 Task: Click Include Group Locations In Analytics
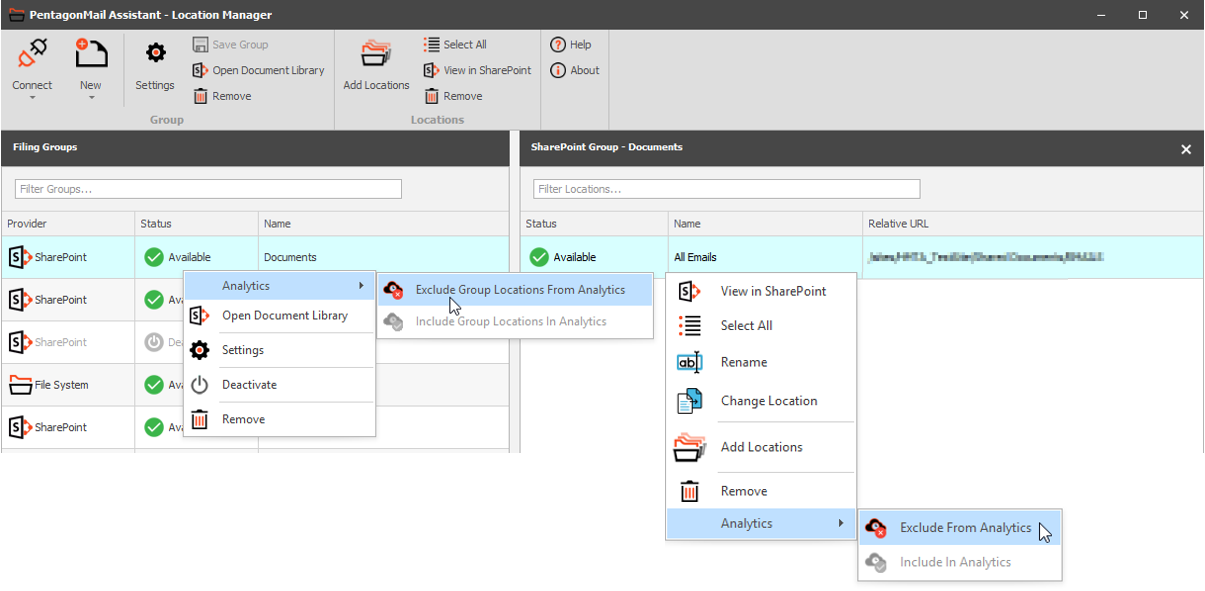515,322
